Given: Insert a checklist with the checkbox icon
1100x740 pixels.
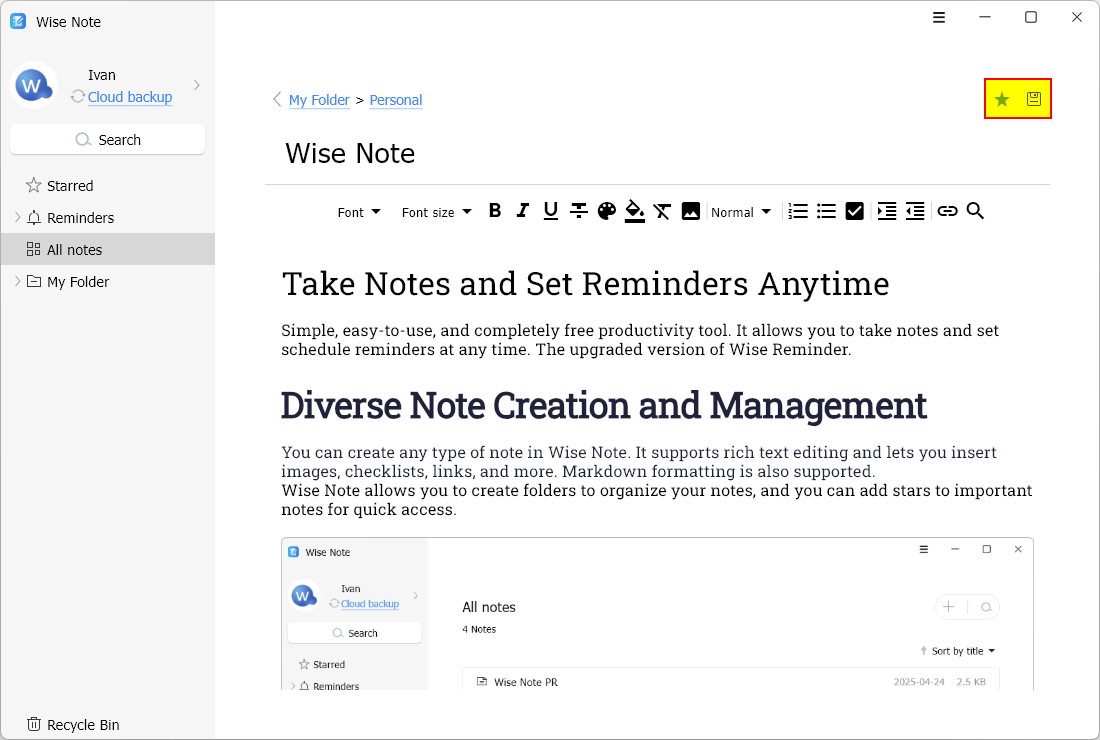Looking at the screenshot, I should (854, 211).
